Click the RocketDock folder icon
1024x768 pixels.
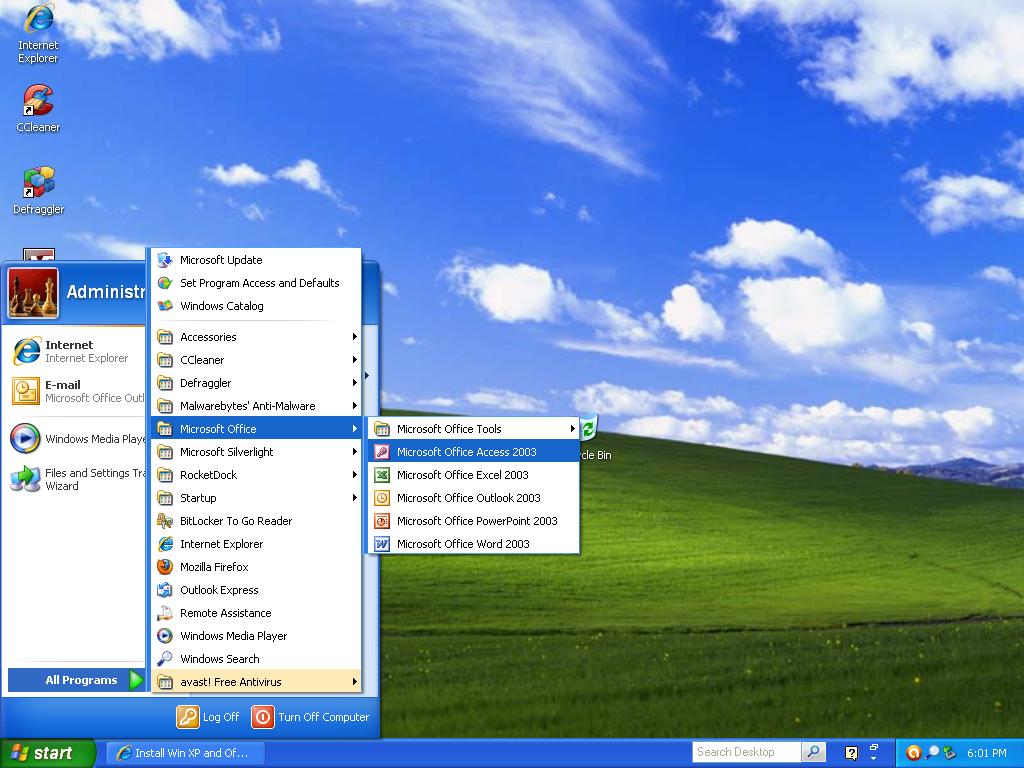click(165, 475)
